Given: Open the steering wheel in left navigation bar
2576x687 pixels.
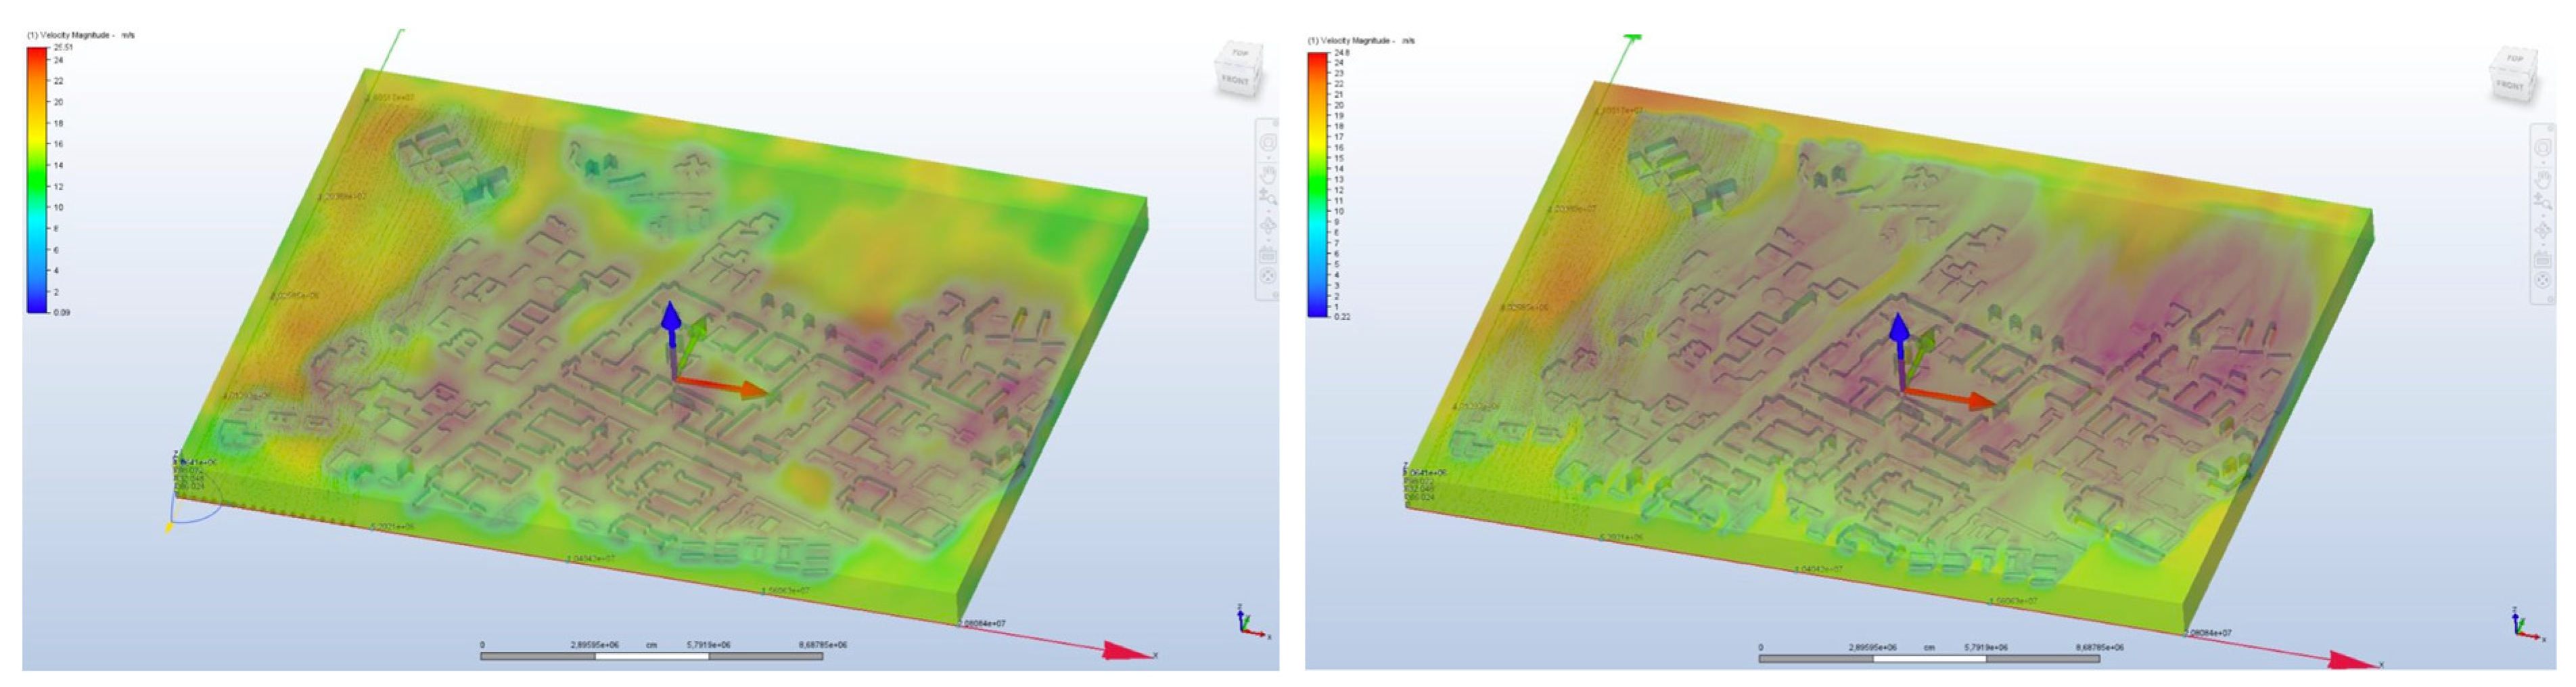Looking at the screenshot, I should click(1268, 143).
